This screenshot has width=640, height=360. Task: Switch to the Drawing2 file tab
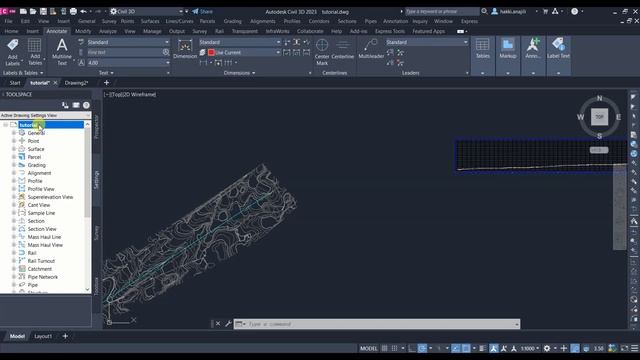click(x=76, y=83)
